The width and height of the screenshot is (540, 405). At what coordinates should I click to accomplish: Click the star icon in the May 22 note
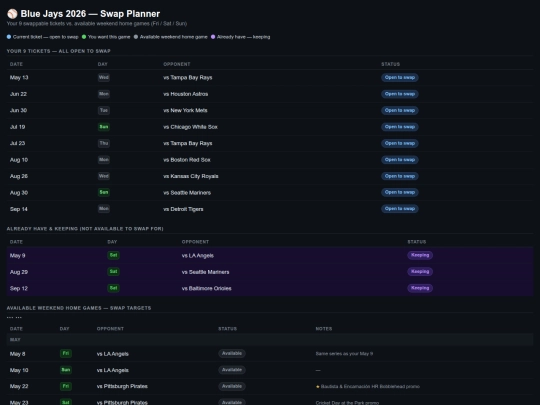click(318, 387)
